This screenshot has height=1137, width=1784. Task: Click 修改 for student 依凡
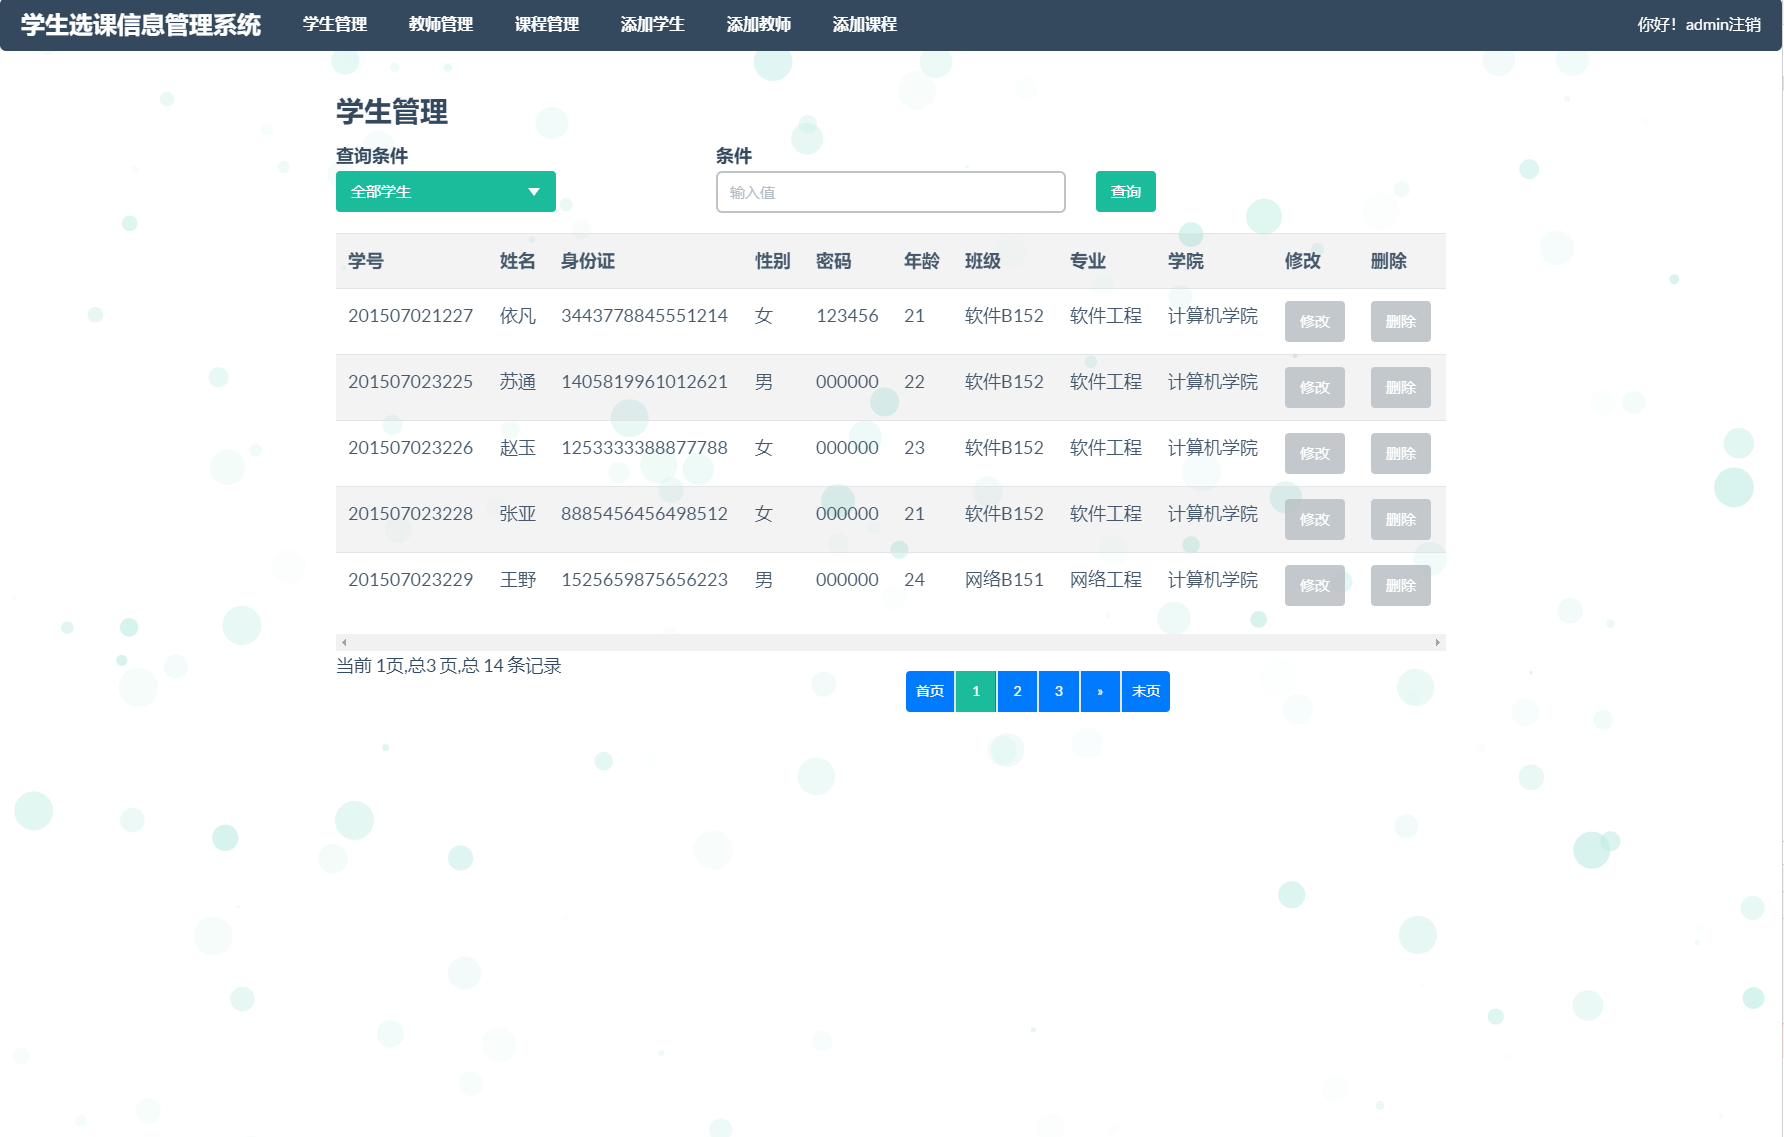point(1314,321)
